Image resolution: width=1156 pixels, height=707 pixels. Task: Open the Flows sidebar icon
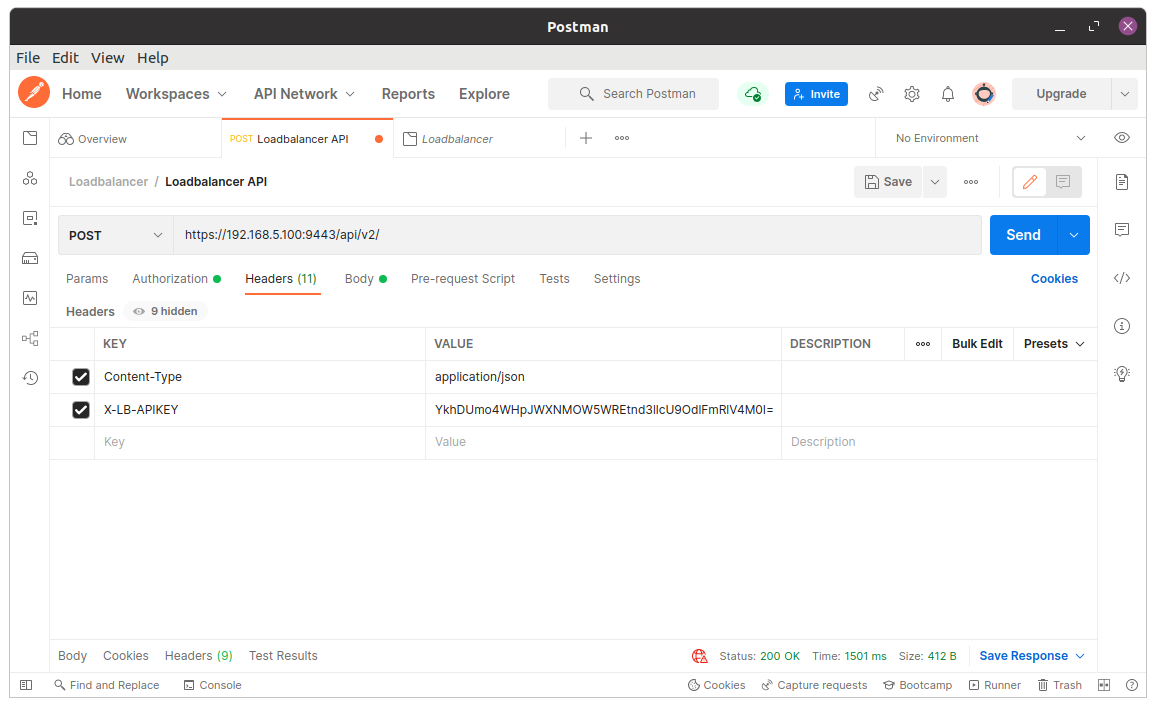tap(30, 338)
